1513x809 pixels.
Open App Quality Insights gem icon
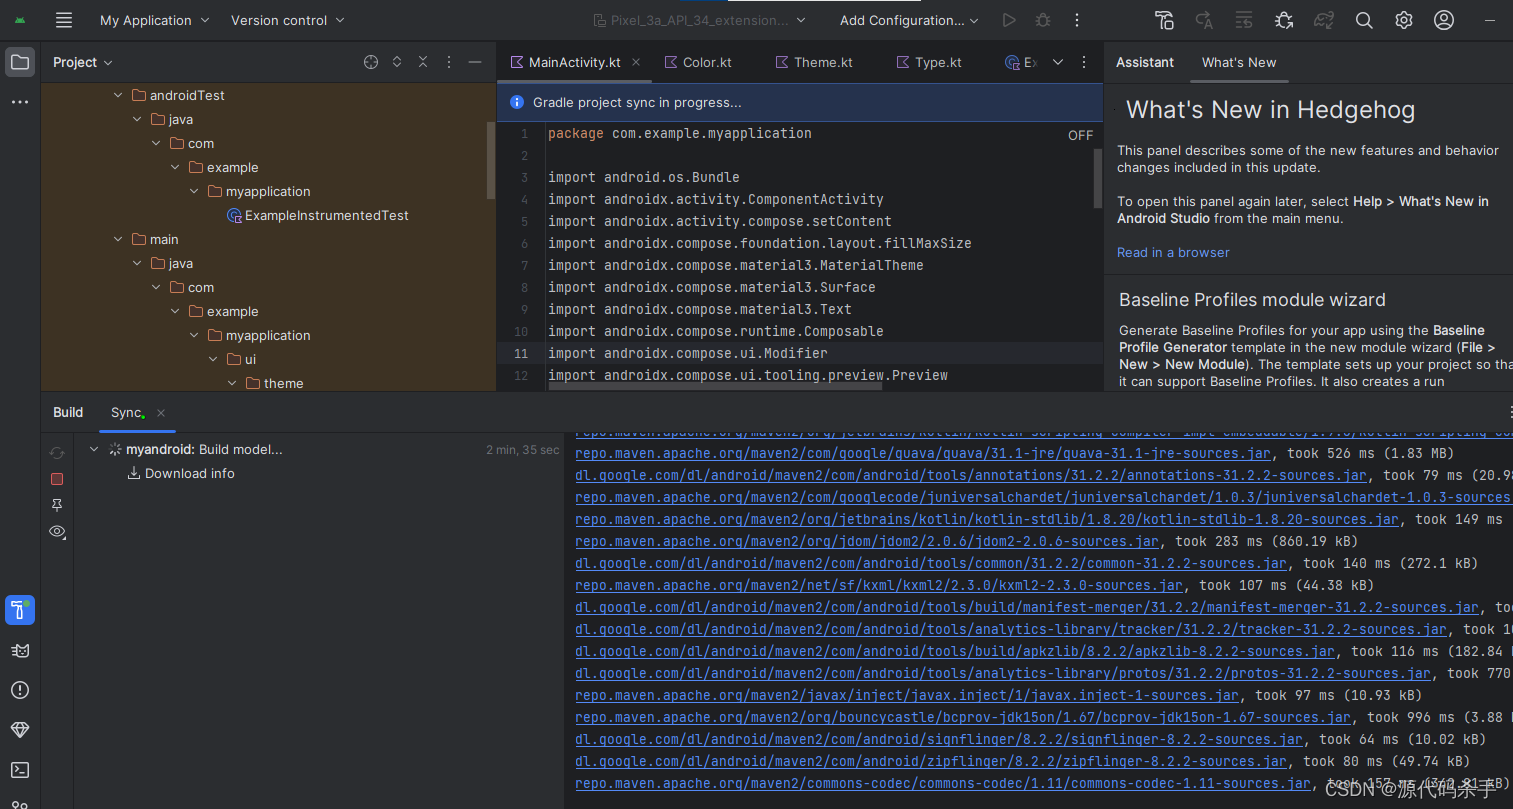click(20, 730)
